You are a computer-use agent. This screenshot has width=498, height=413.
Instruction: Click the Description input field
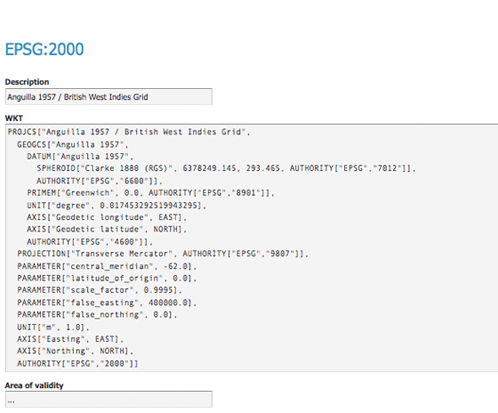(109, 97)
